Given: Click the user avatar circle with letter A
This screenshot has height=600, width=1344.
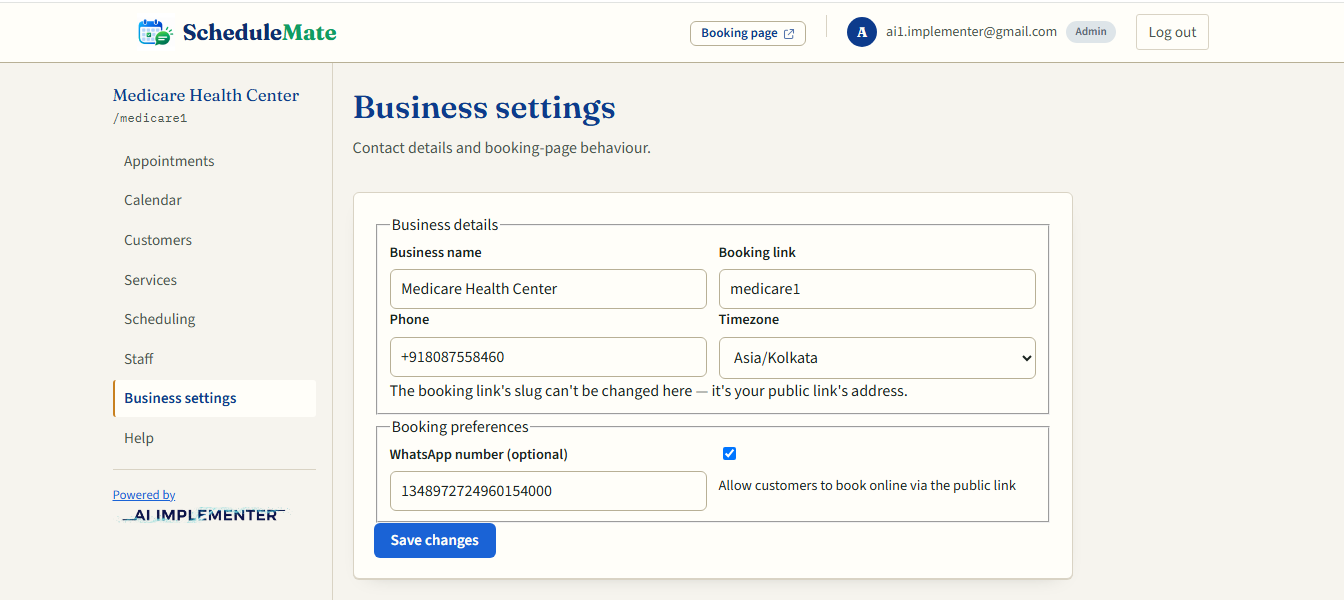Looking at the screenshot, I should (862, 32).
